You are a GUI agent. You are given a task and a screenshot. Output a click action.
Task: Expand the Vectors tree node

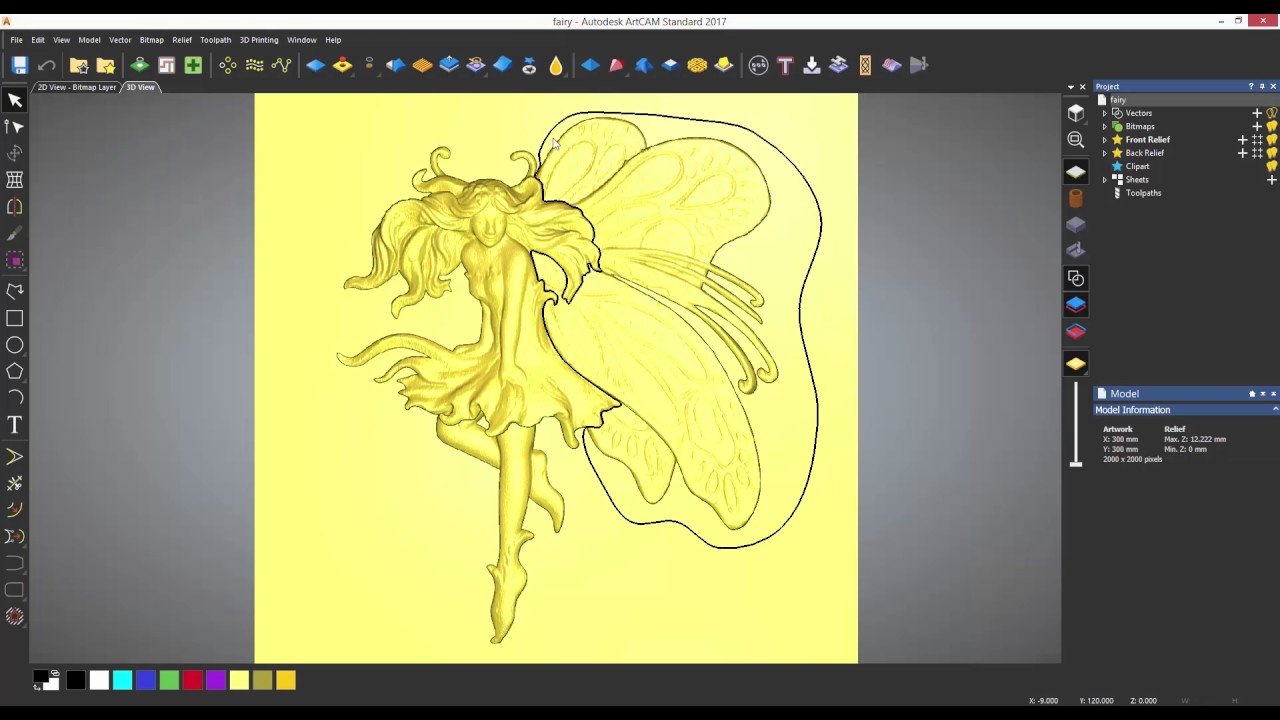tap(1105, 113)
